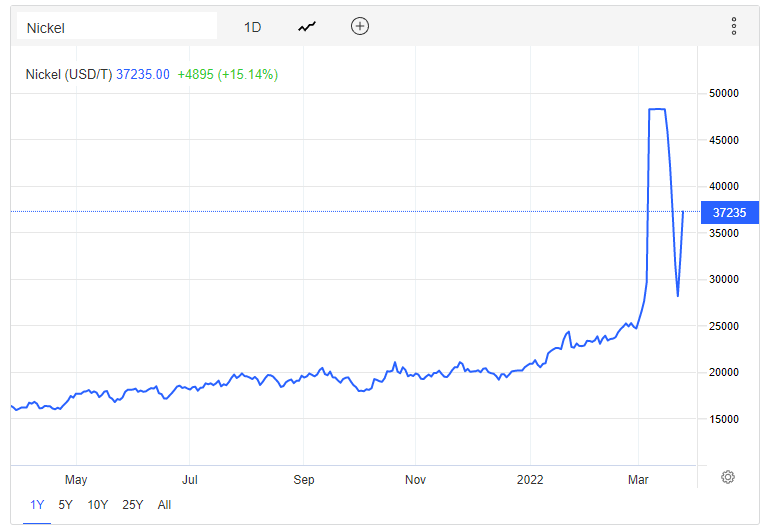Click the May date axis label

pyautogui.click(x=76, y=480)
